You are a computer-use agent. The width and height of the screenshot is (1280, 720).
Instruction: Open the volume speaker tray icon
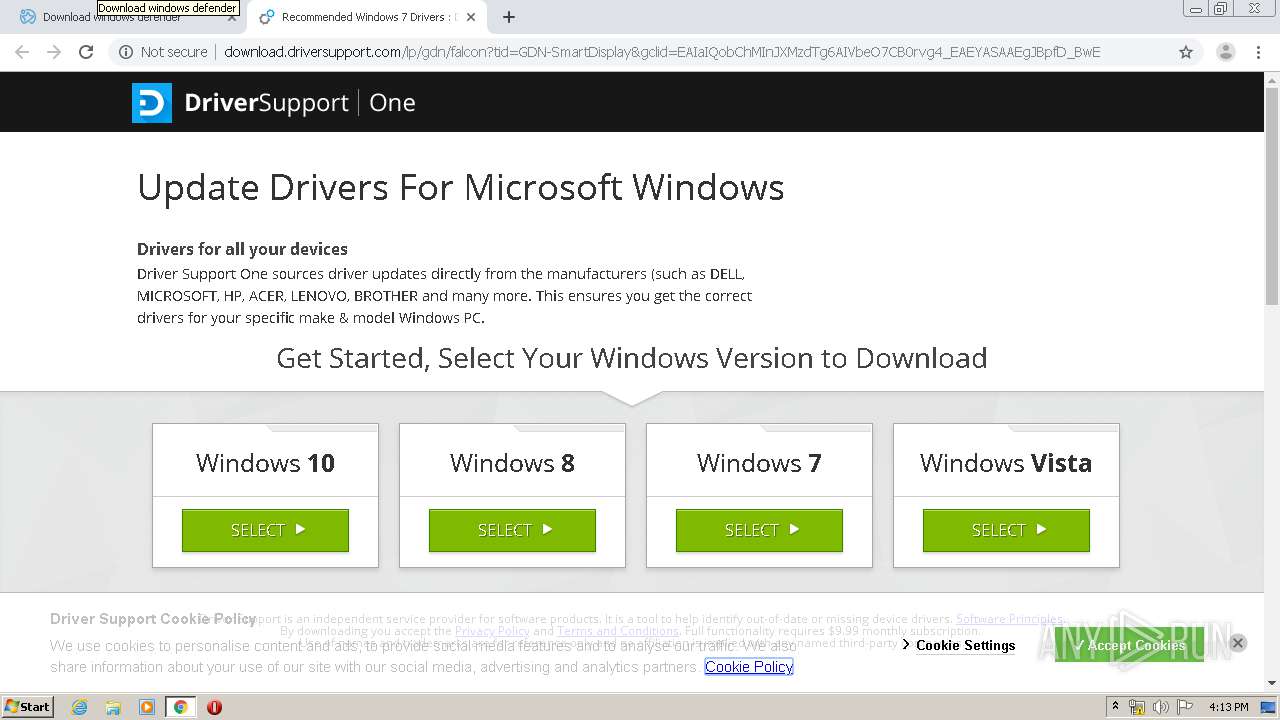(1160, 707)
